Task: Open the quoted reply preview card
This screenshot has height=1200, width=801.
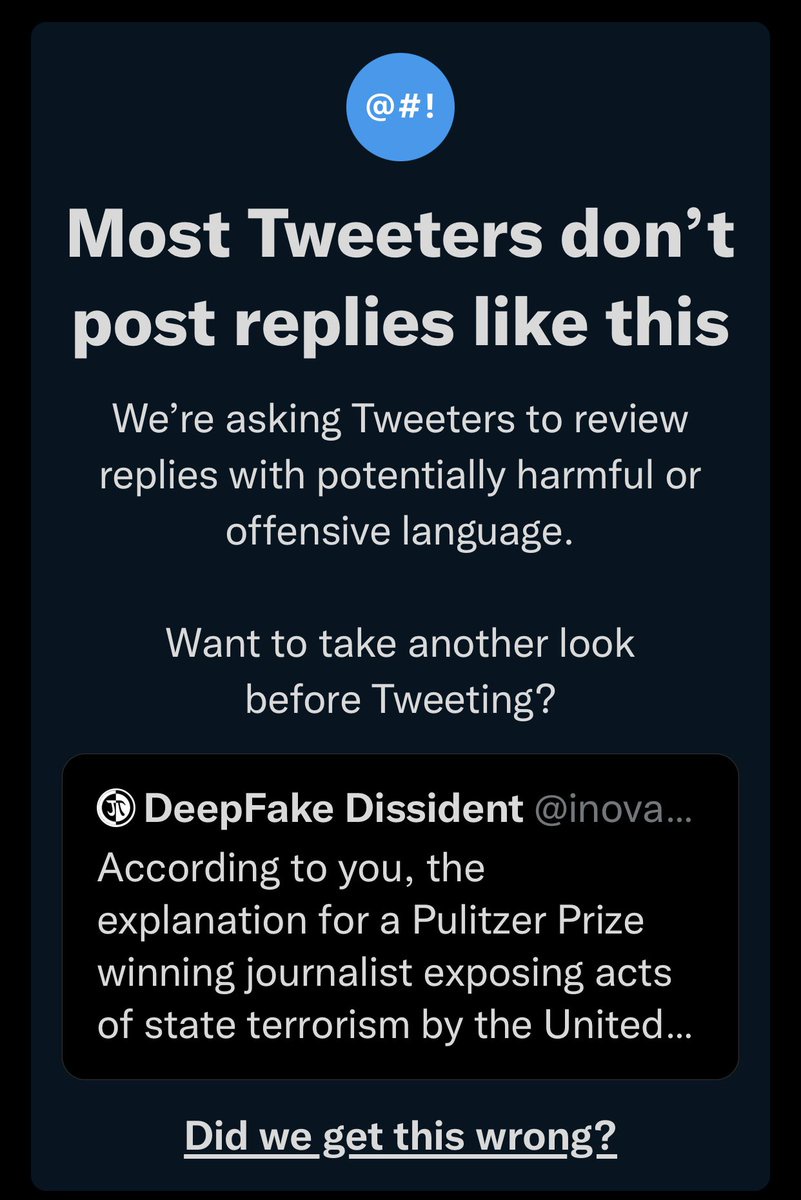Action: [x=400, y=916]
